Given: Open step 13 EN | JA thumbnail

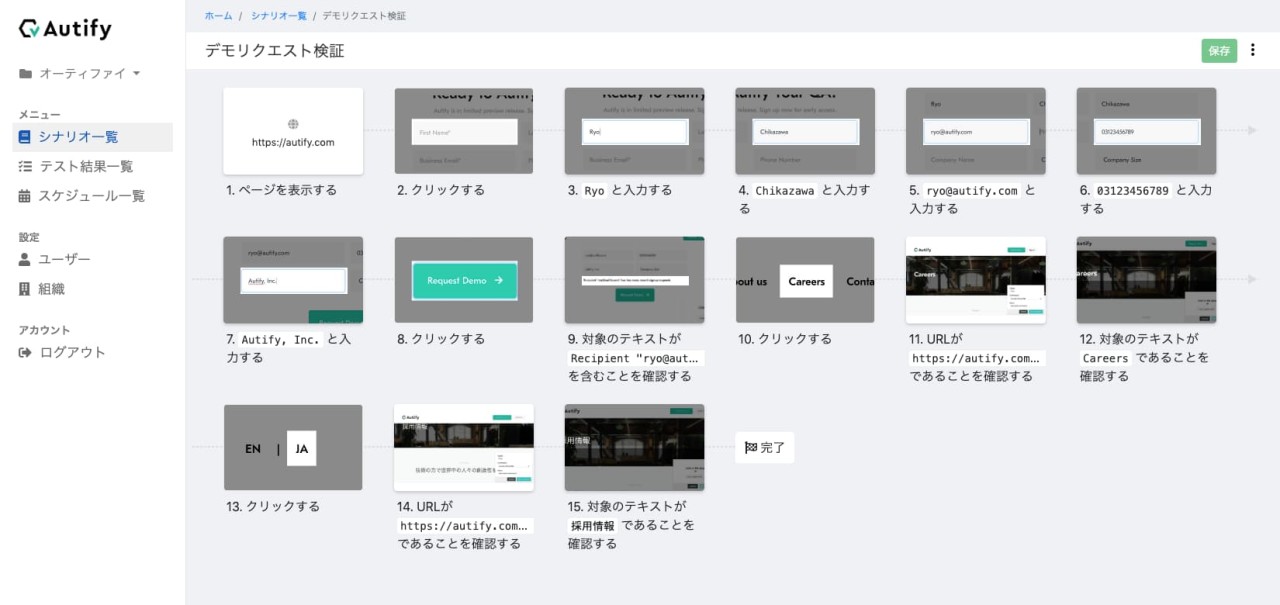Looking at the screenshot, I should [x=293, y=448].
